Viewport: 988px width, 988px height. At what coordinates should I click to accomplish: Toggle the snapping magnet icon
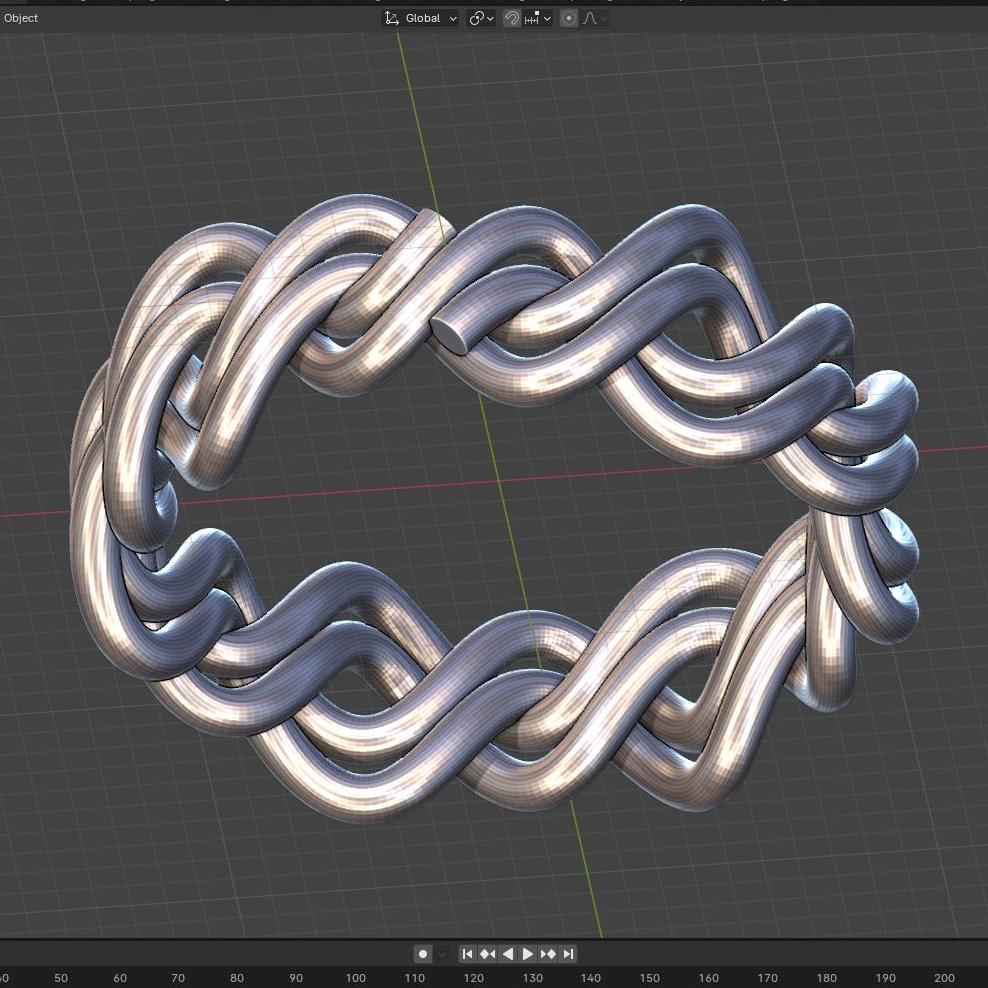click(512, 18)
